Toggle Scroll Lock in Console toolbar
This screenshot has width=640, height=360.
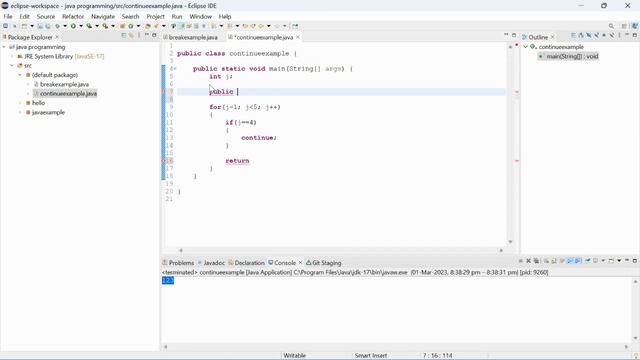click(x=554, y=260)
